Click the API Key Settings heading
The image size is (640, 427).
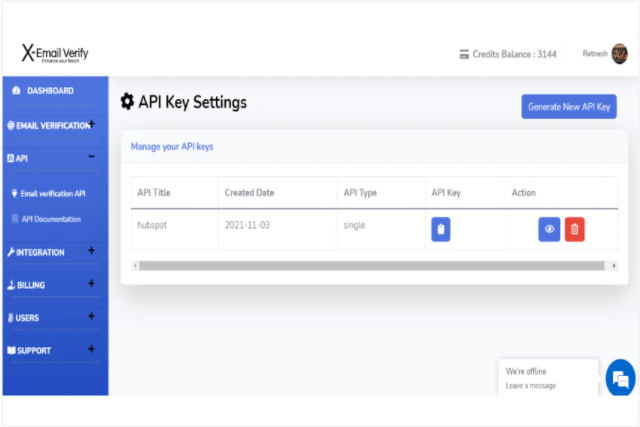click(192, 102)
